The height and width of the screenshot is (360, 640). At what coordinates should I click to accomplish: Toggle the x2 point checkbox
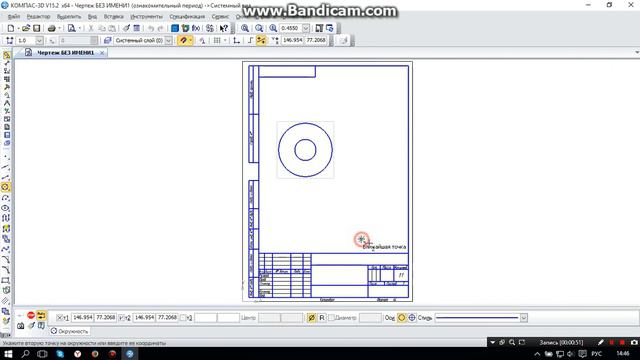coord(122,318)
